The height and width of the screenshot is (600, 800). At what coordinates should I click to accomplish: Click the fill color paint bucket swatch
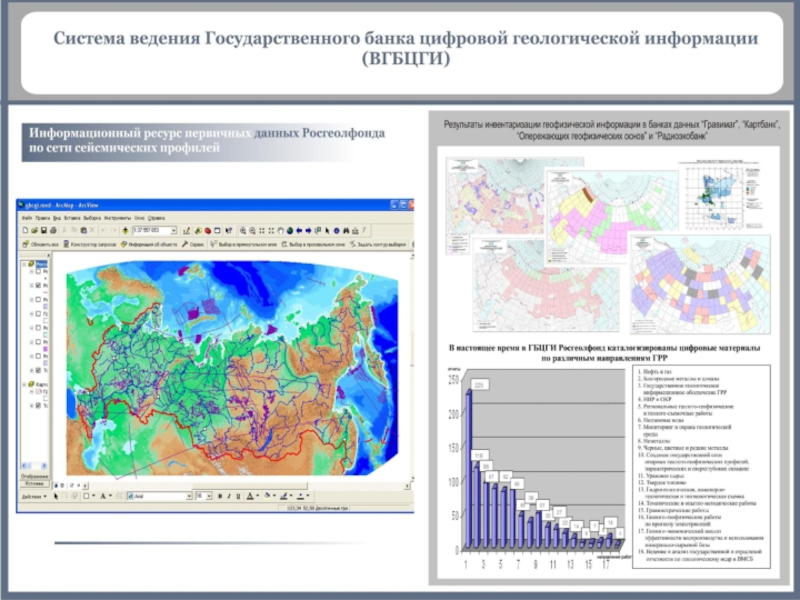pos(267,496)
